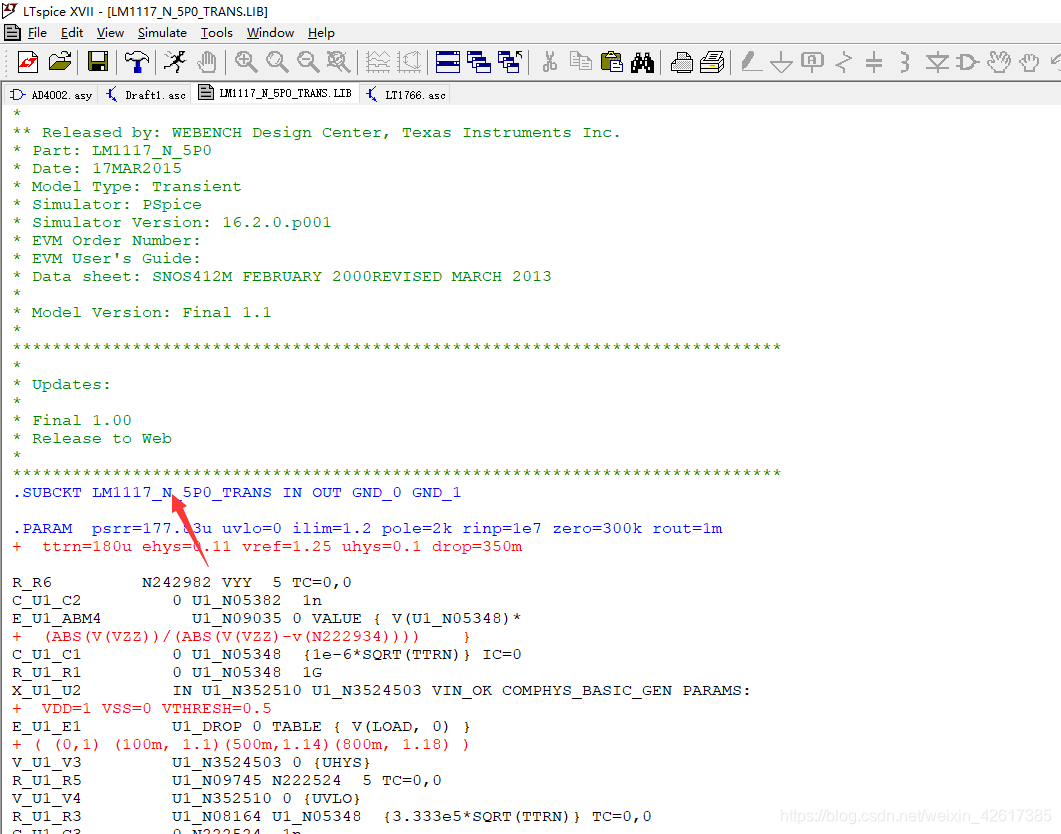The image size is (1061, 834).
Task: Click the Zoom to Fit icon
Action: click(x=338, y=62)
